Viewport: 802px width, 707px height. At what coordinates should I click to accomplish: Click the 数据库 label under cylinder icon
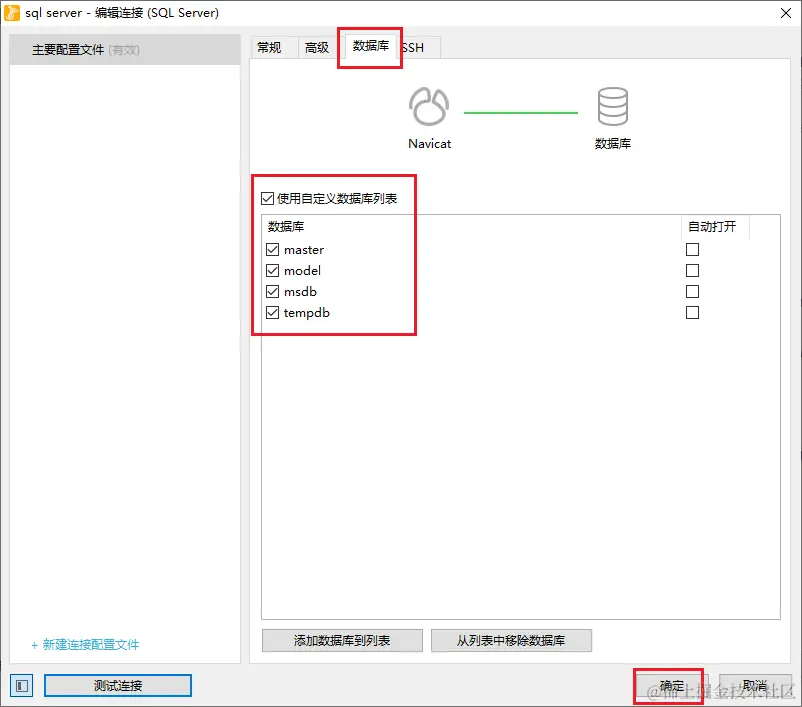(613, 144)
